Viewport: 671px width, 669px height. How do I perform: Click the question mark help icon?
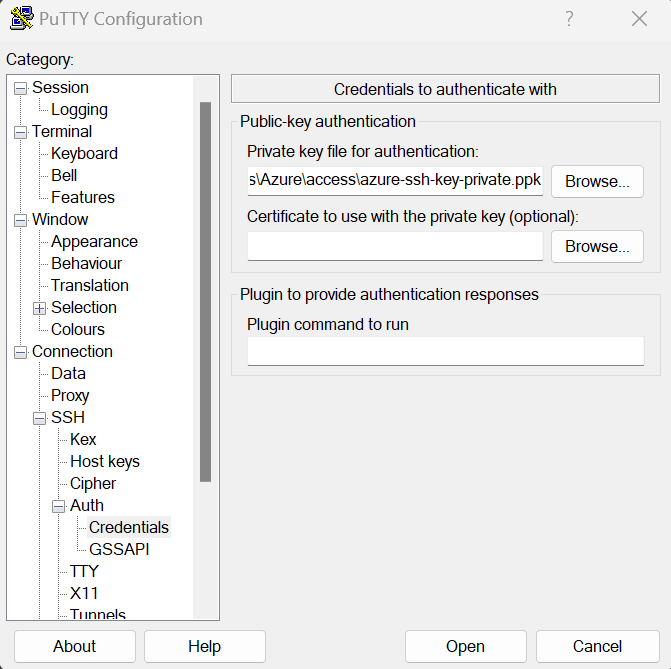569,18
